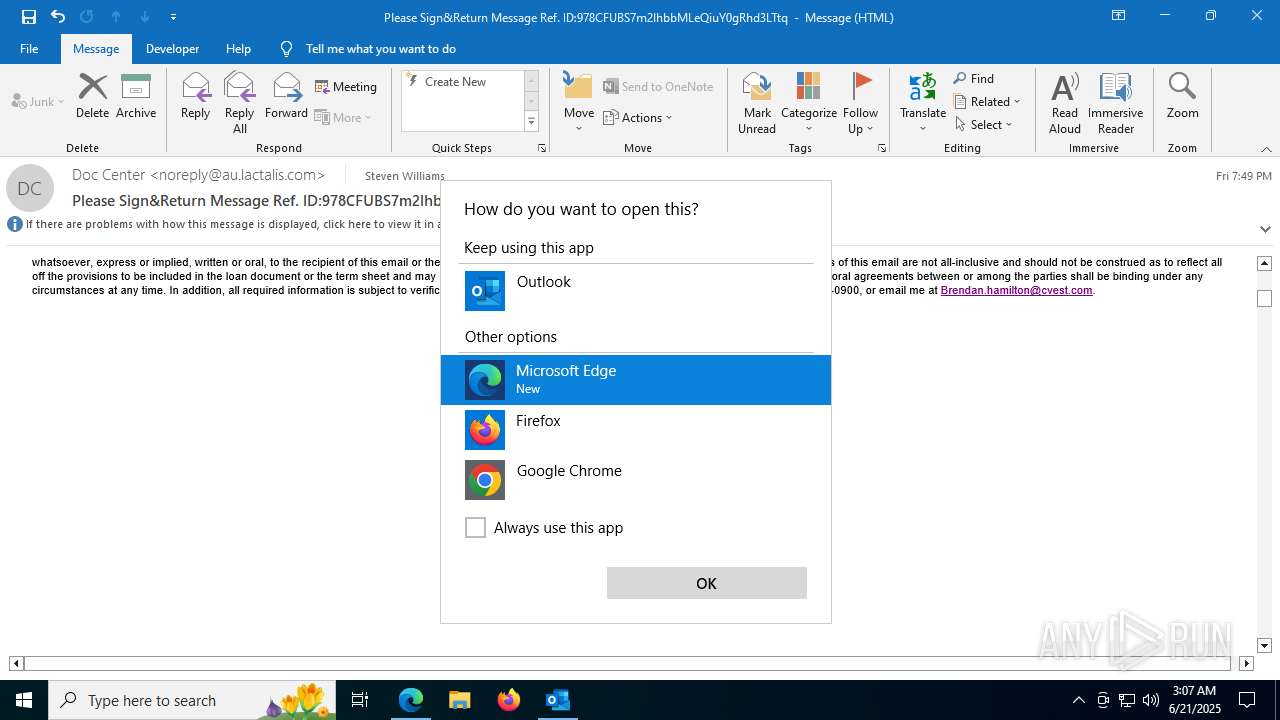The height and width of the screenshot is (720, 1280).
Task: Click Find in Editing group
Action: click(974, 79)
